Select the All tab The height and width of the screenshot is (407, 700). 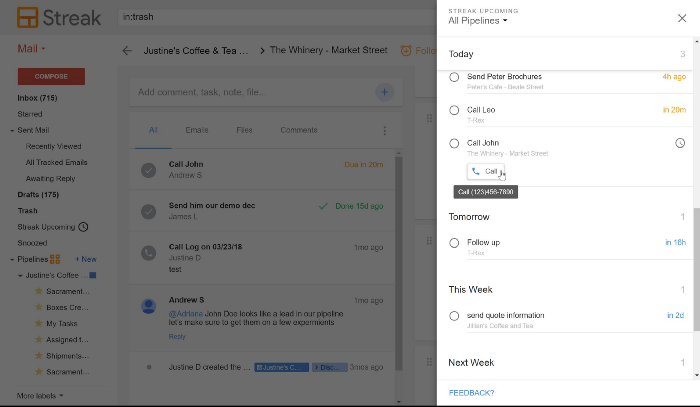click(x=153, y=130)
